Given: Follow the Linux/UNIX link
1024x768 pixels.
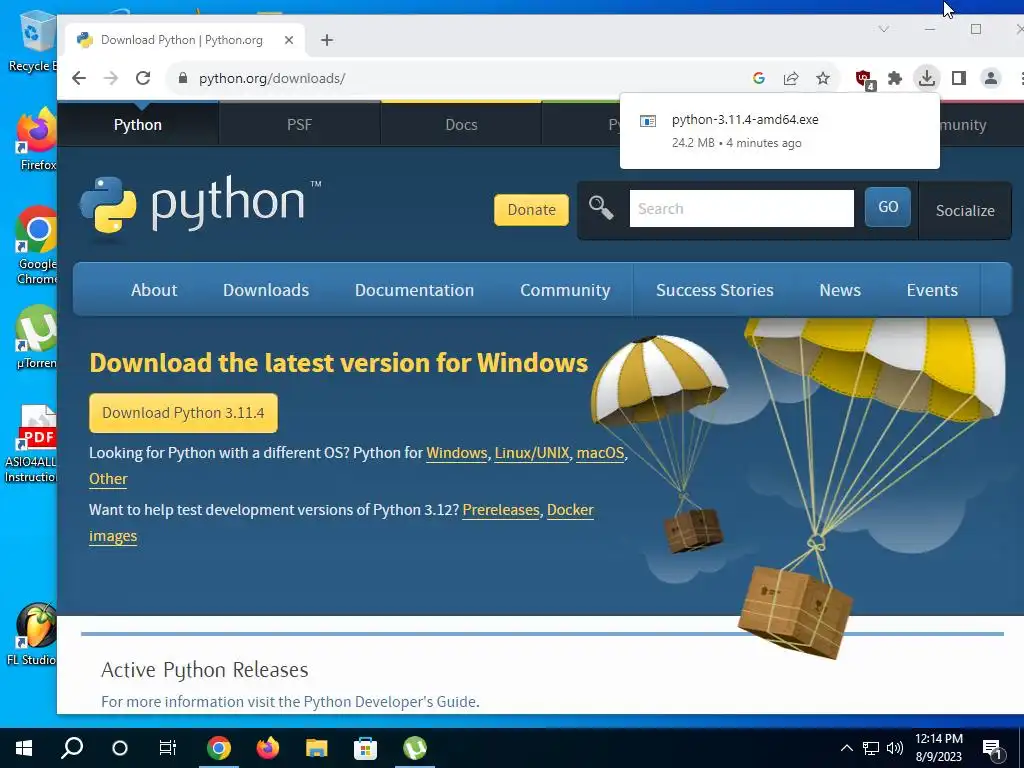Looking at the screenshot, I should click(532, 453).
